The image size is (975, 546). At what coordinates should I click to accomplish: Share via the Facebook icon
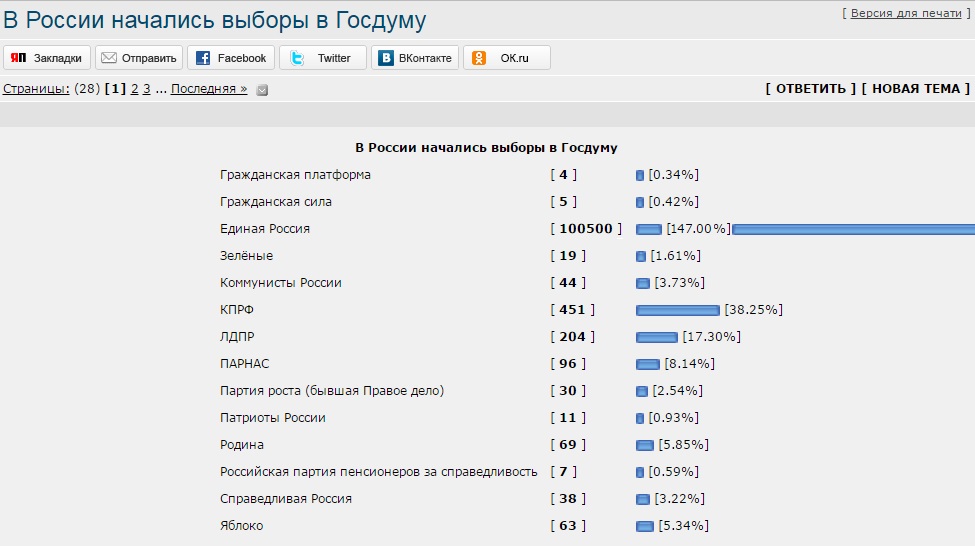pyautogui.click(x=203, y=58)
